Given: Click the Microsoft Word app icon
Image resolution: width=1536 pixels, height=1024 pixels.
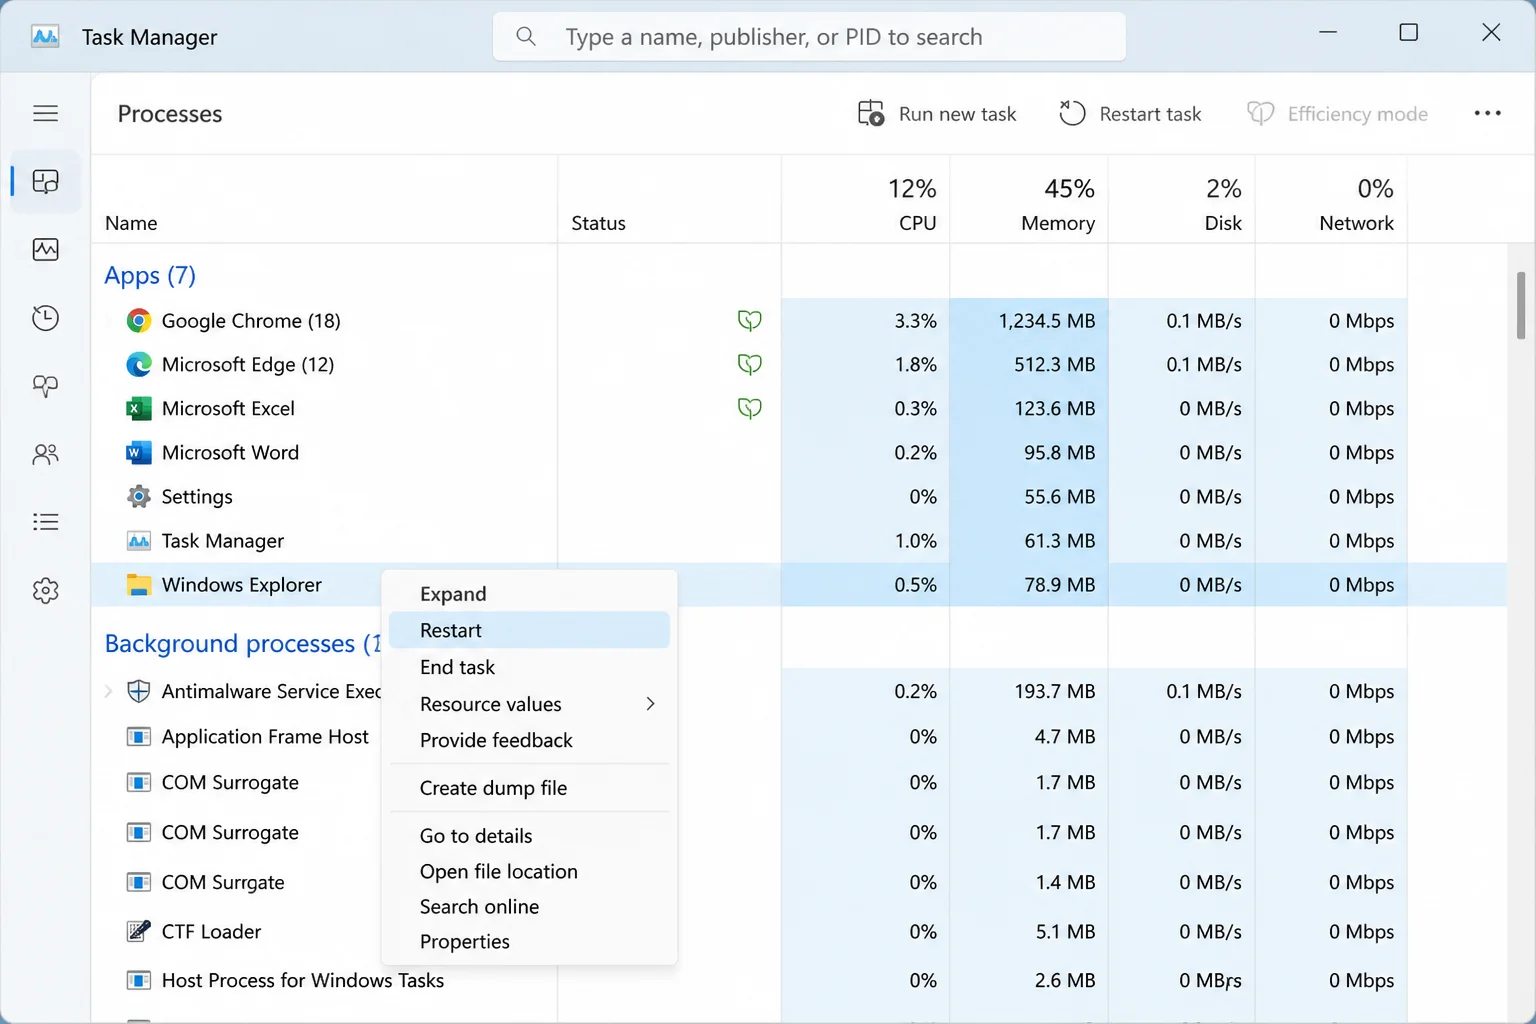Looking at the screenshot, I should [x=139, y=453].
